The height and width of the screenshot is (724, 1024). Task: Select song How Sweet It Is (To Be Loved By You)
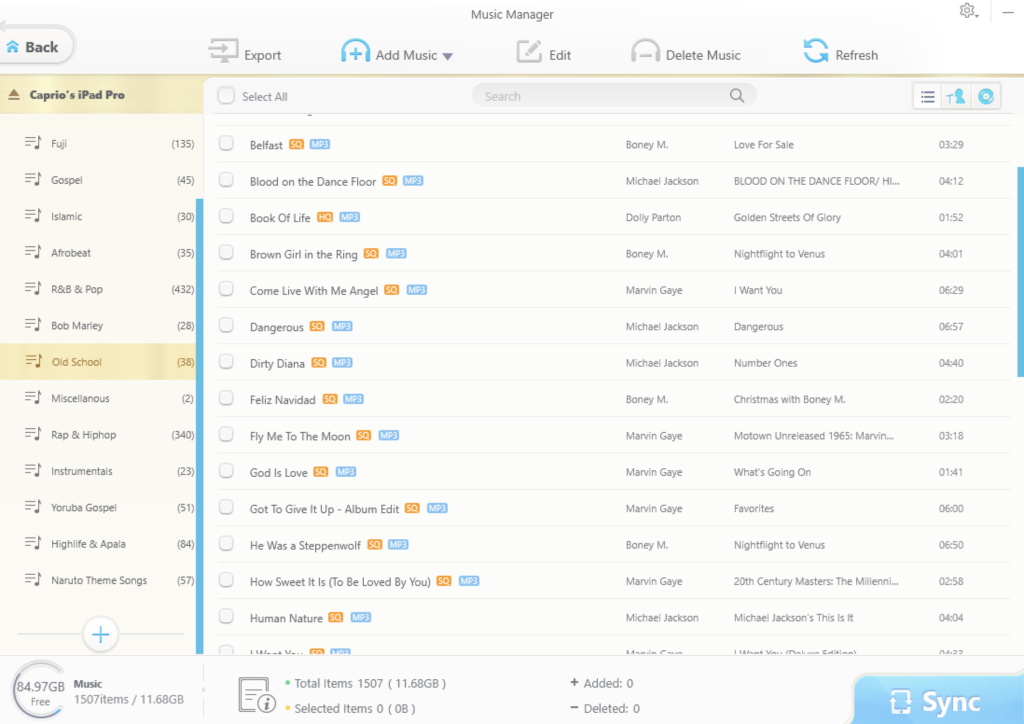click(x=340, y=582)
